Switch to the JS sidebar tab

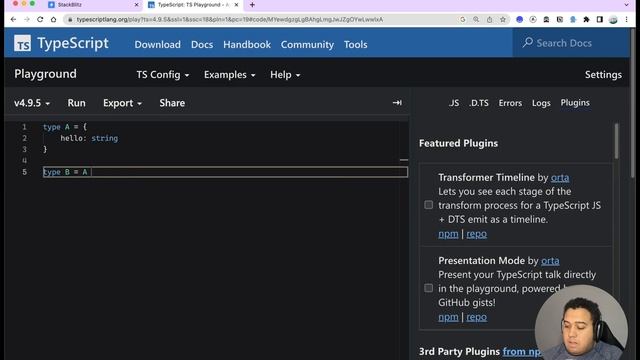(x=453, y=103)
